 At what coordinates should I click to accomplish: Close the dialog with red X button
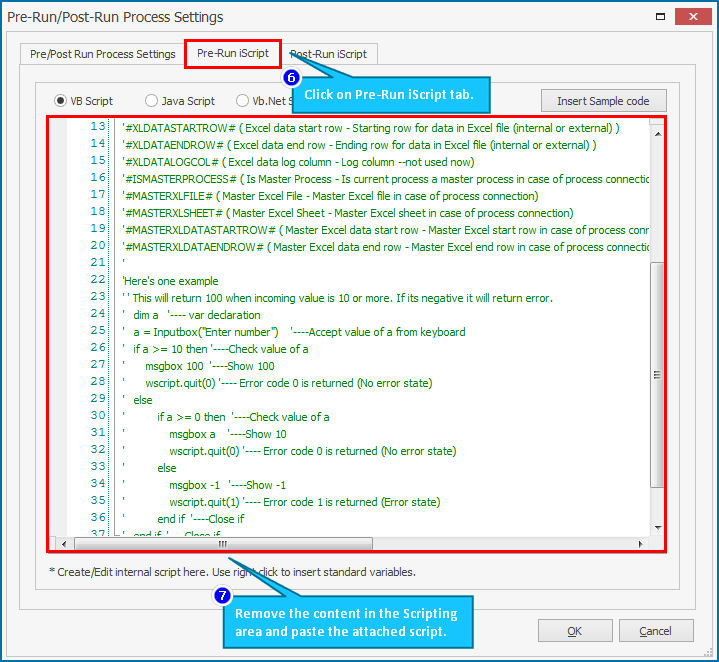click(x=694, y=17)
